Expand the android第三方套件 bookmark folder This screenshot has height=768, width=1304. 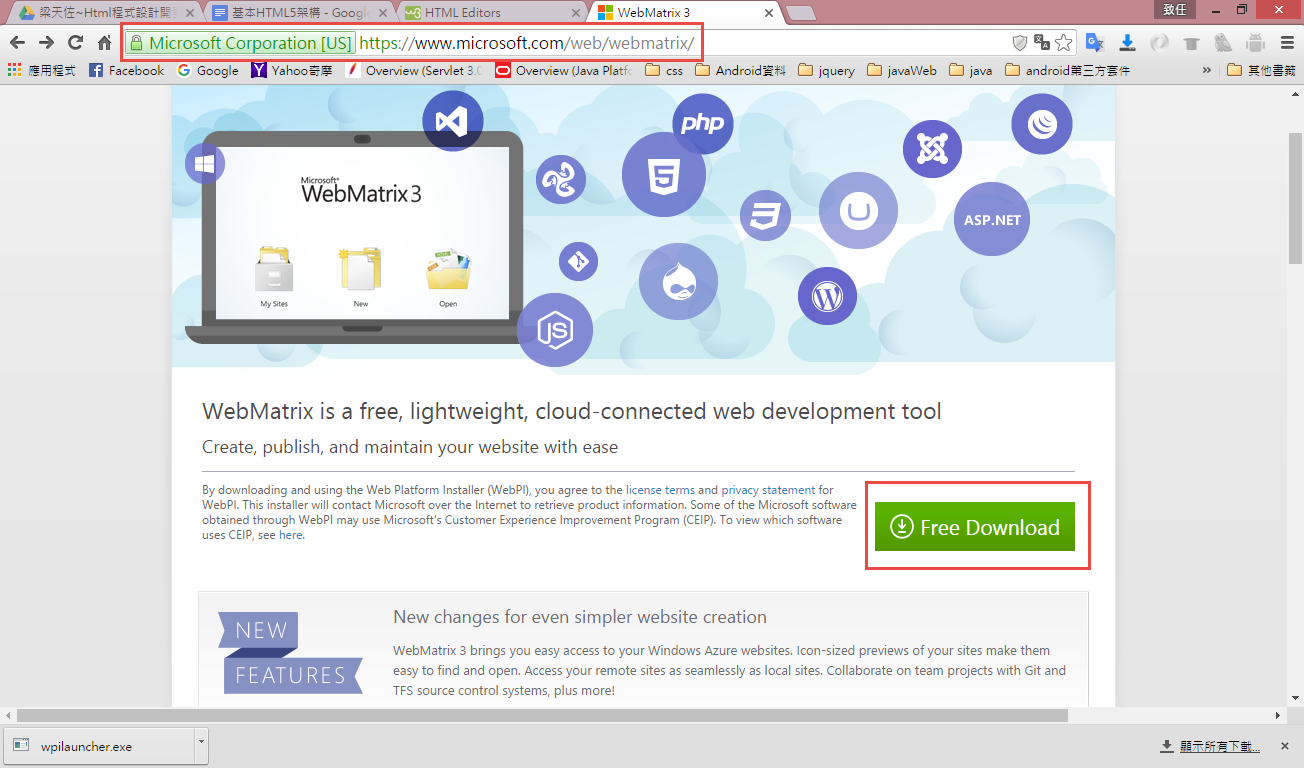pyautogui.click(x=1068, y=70)
